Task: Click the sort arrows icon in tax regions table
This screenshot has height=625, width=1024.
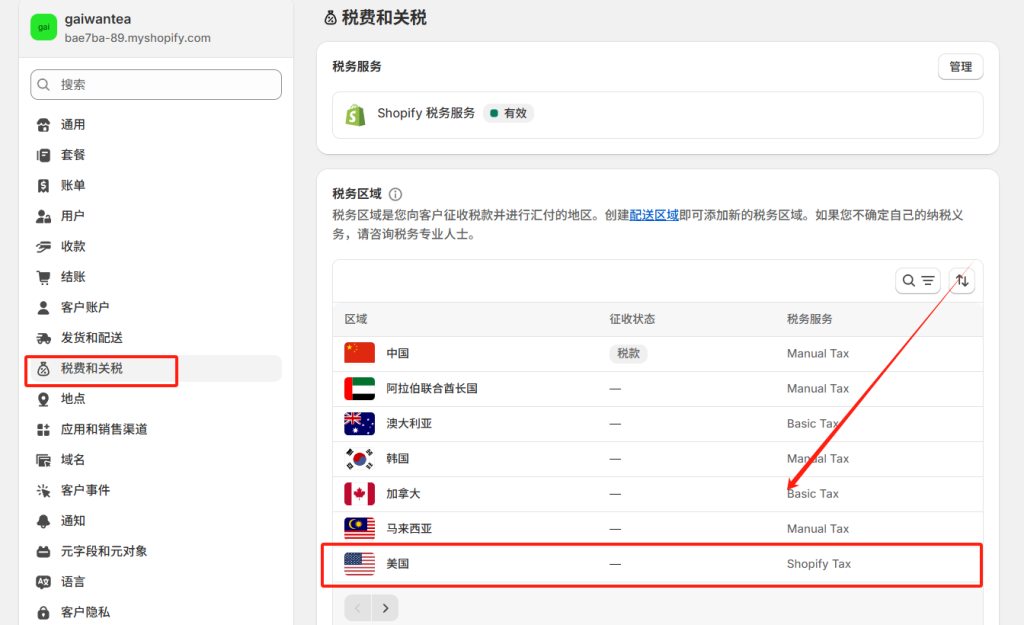Action: (x=961, y=280)
